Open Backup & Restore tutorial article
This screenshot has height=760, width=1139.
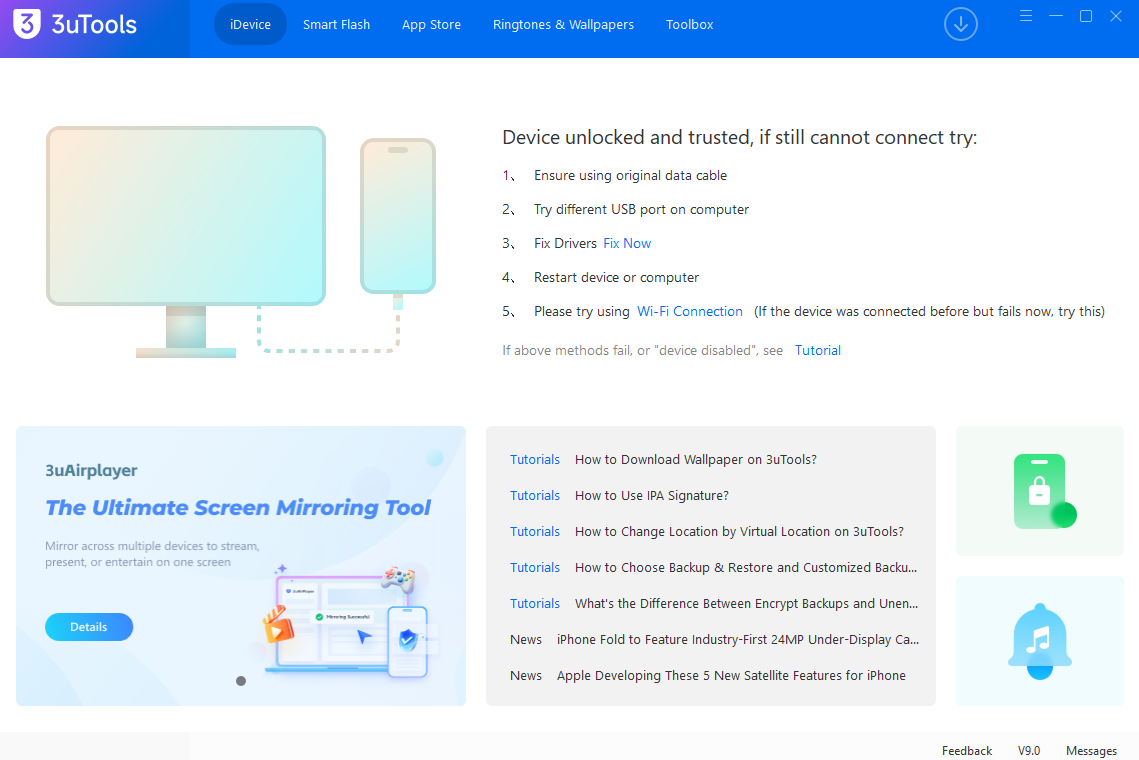pyautogui.click(x=746, y=567)
